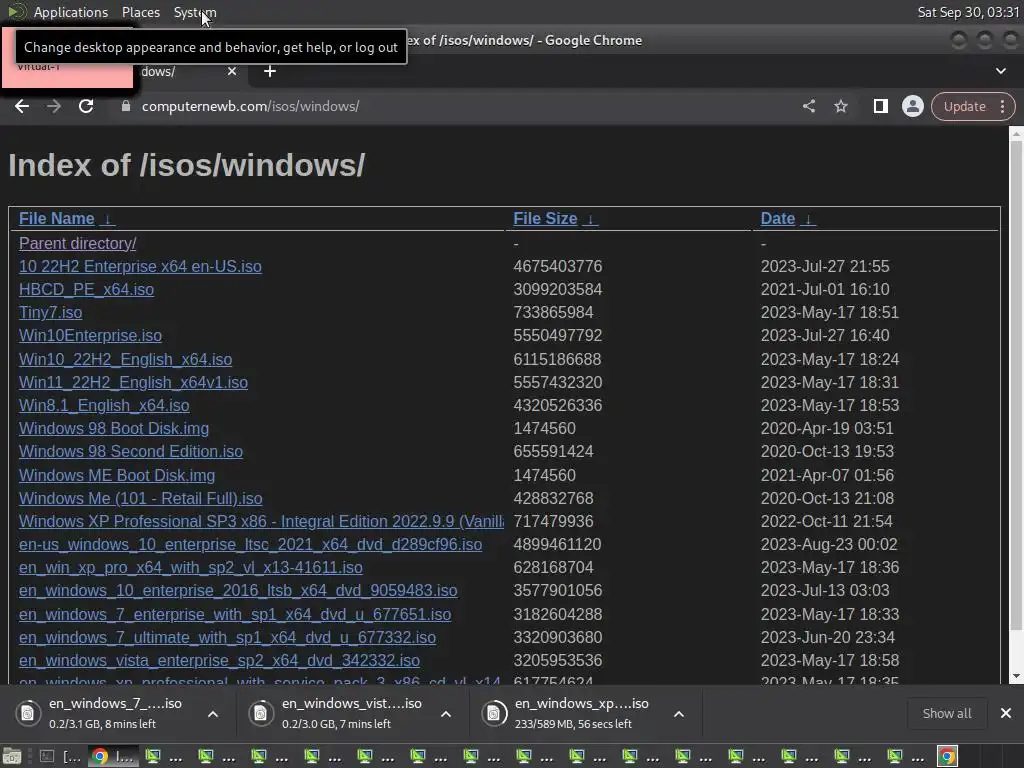Select date 2023-Jul-27 21:55 text
The height and width of the screenshot is (768, 1024).
[x=825, y=266]
